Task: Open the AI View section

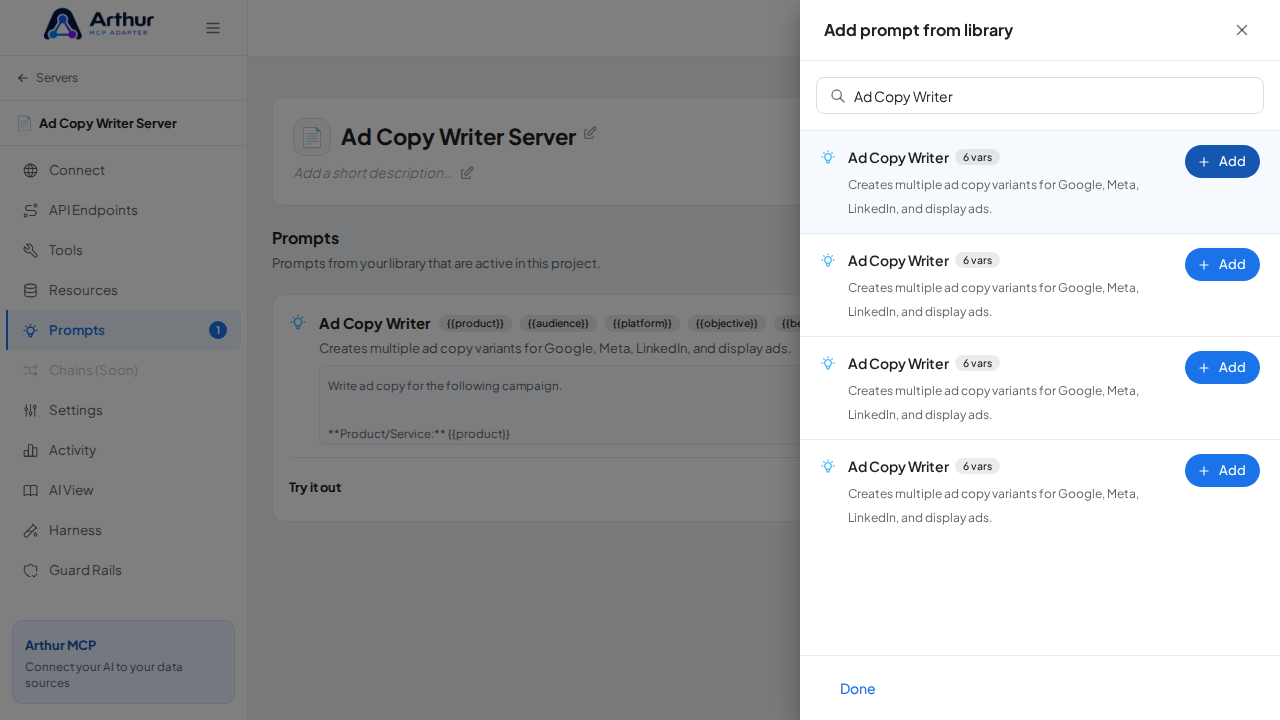Action: tap(123, 490)
